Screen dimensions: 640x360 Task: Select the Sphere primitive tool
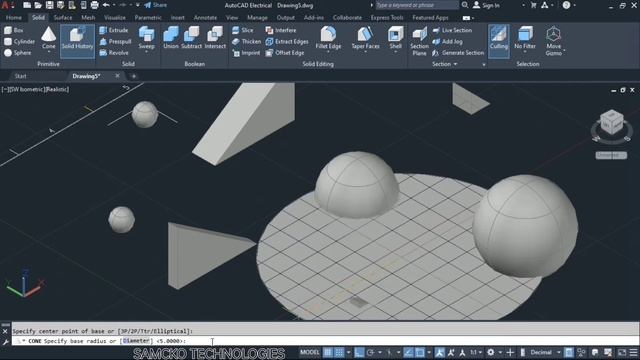tap(18, 53)
